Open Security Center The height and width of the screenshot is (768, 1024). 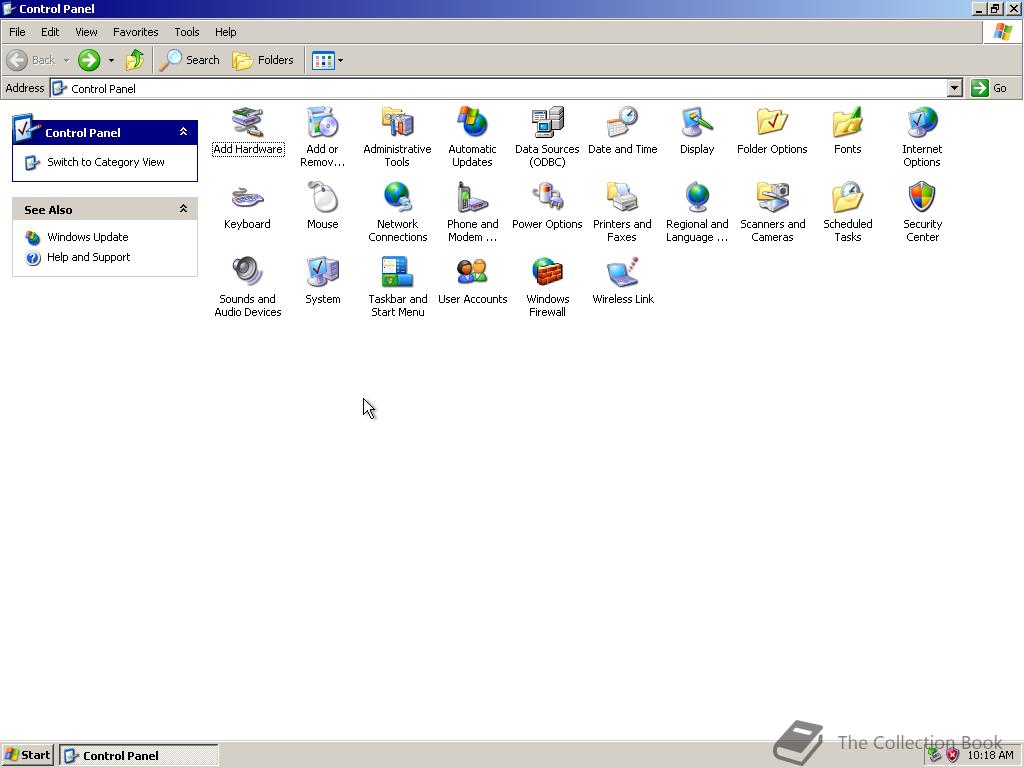[x=922, y=212]
